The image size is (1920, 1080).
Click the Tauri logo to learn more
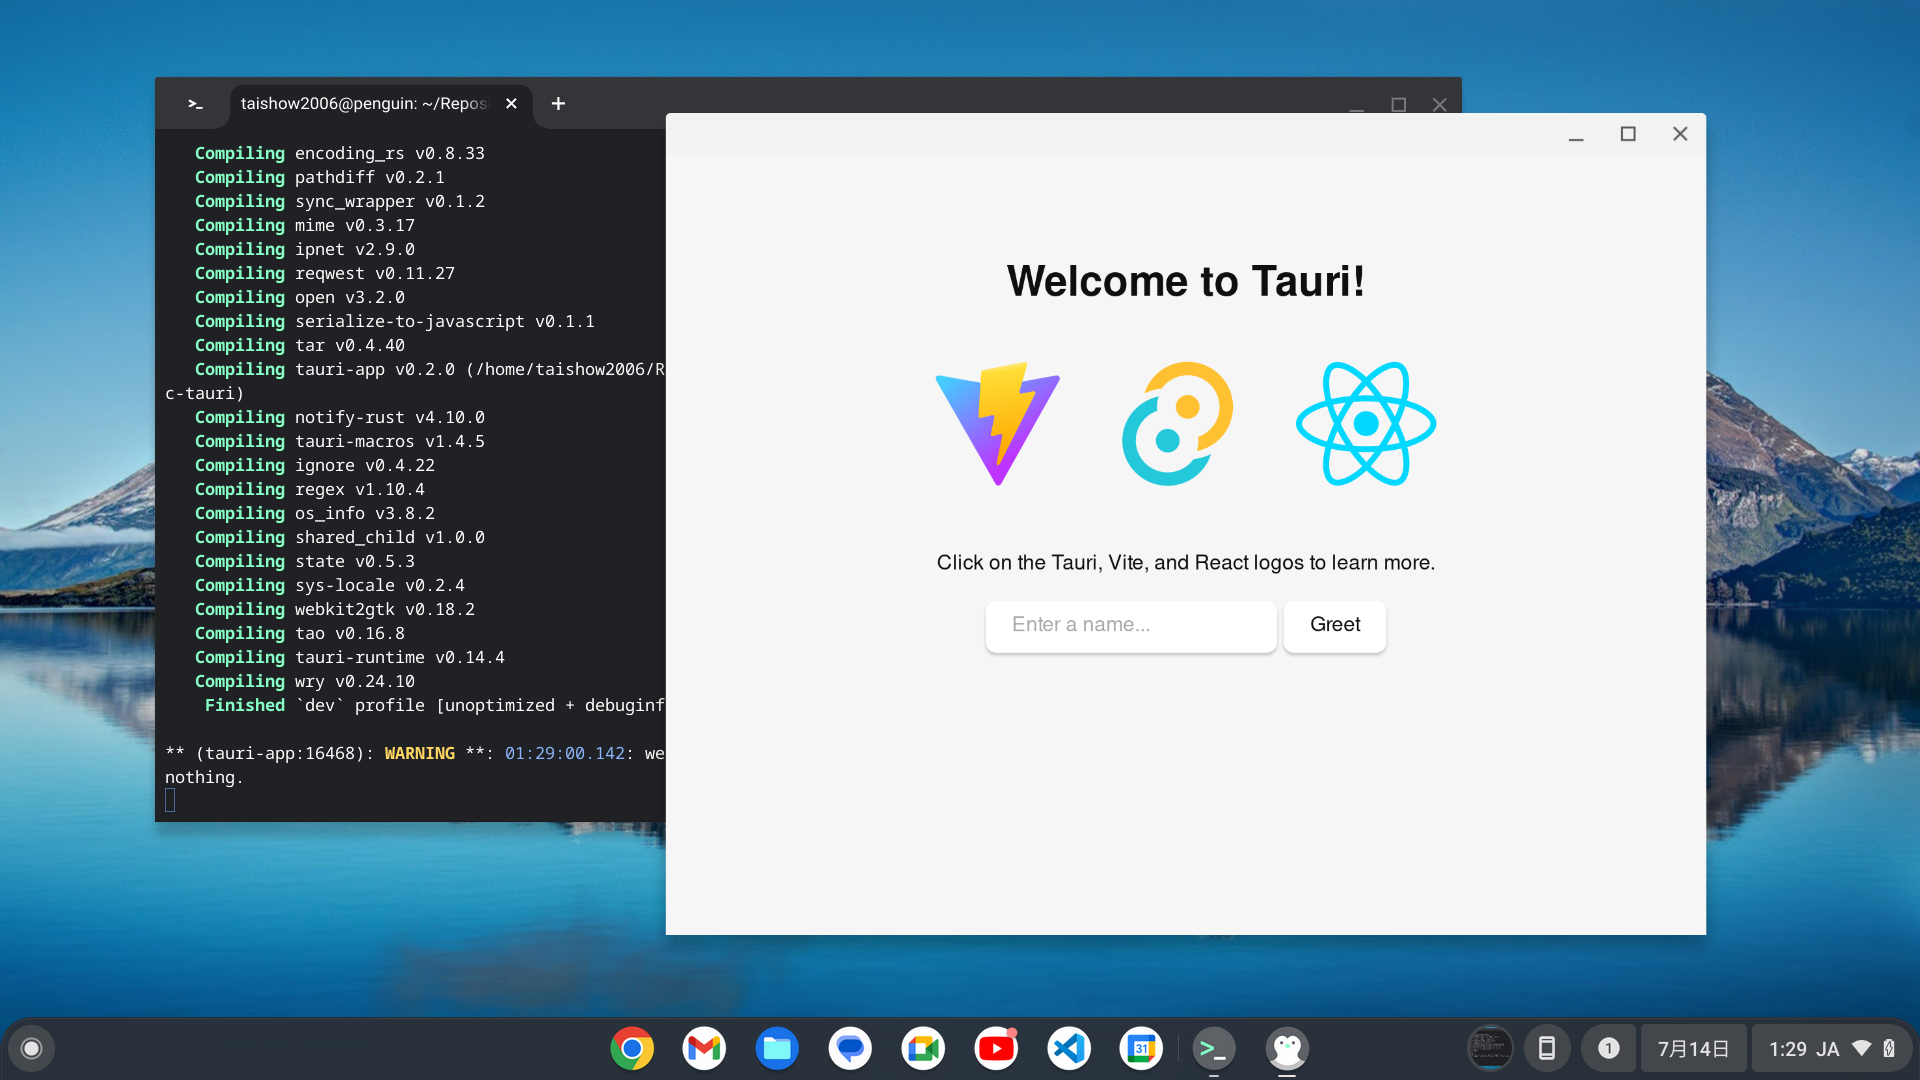tap(1176, 424)
